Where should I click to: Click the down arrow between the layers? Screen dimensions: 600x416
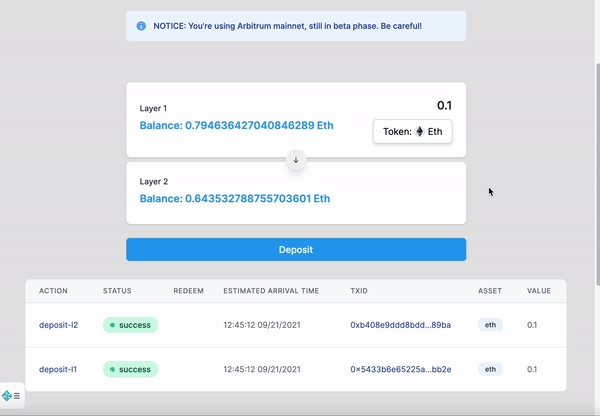point(296,160)
